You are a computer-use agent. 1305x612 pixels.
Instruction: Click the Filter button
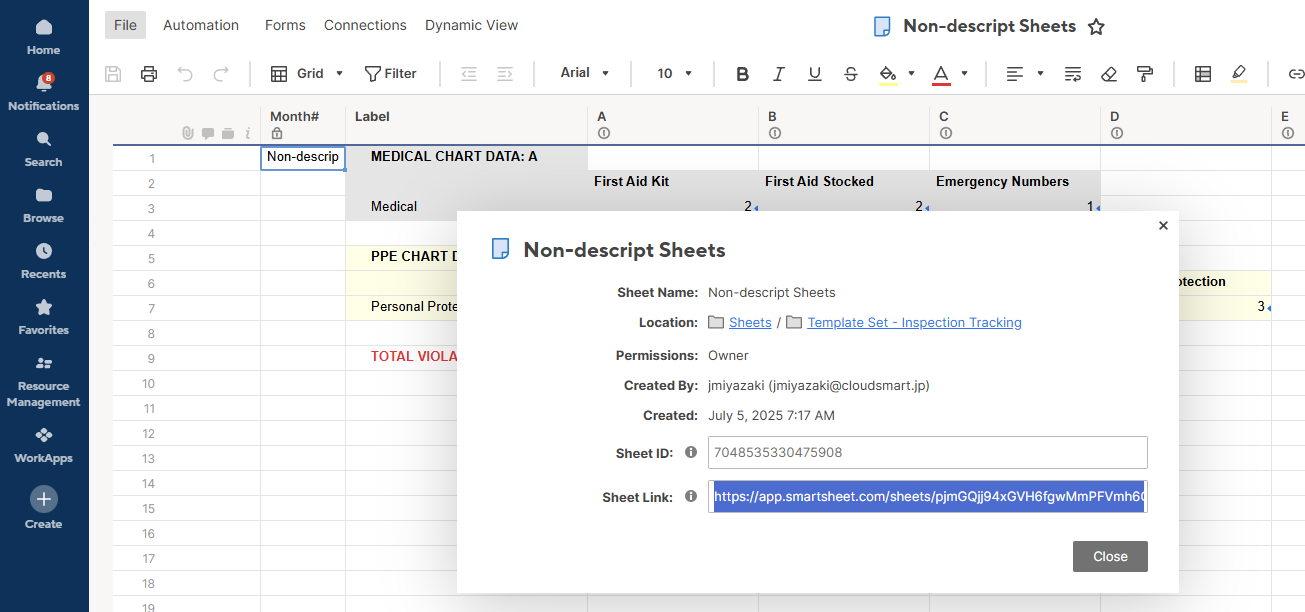click(390, 73)
